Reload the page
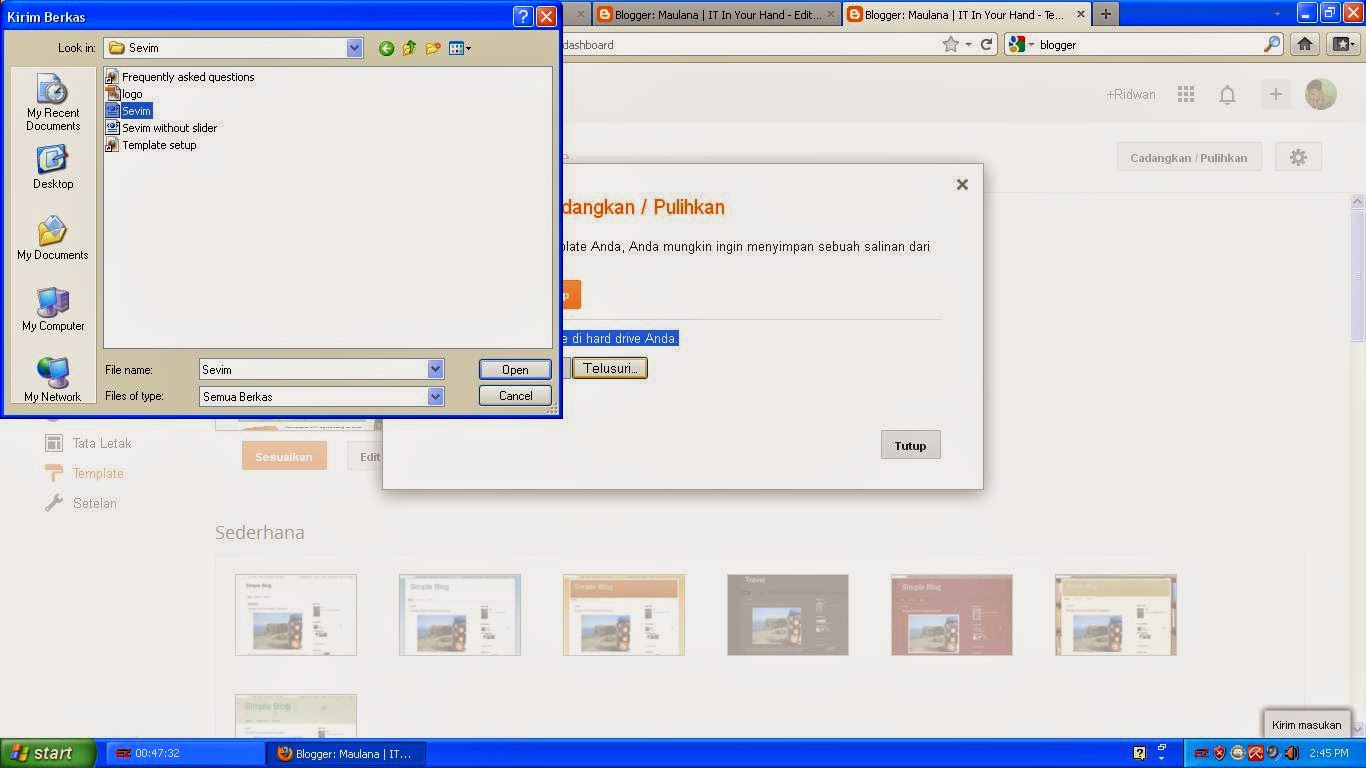 click(986, 44)
